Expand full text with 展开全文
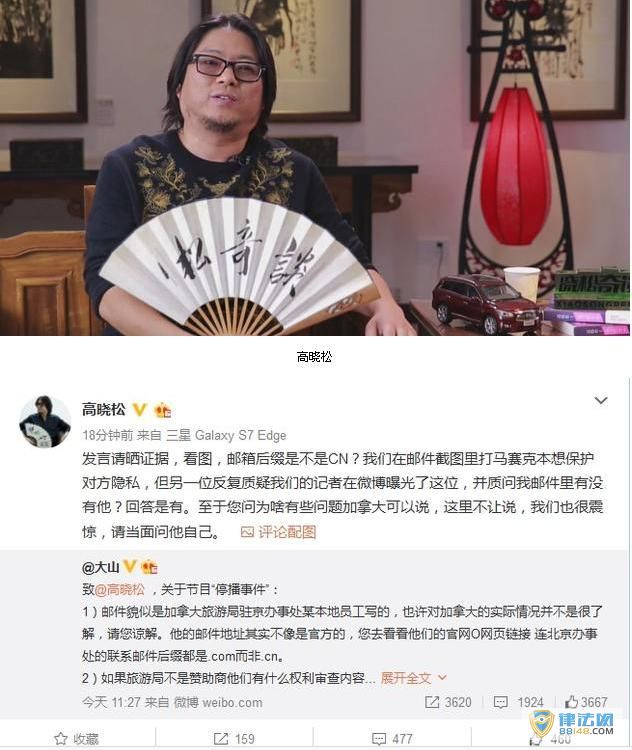632x750 pixels. point(406,678)
